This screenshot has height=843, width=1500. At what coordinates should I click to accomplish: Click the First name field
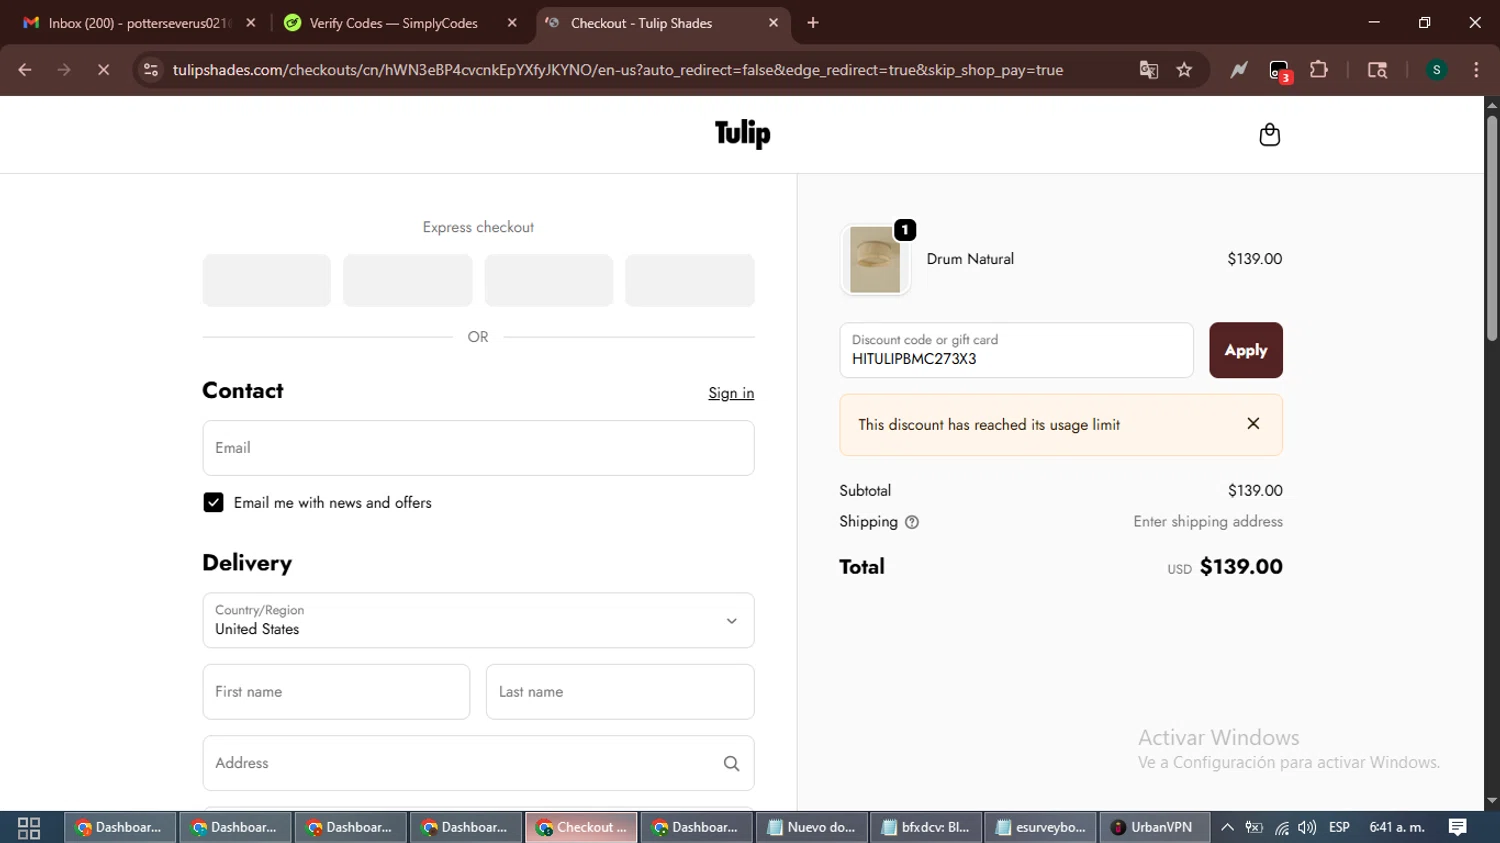coord(336,692)
